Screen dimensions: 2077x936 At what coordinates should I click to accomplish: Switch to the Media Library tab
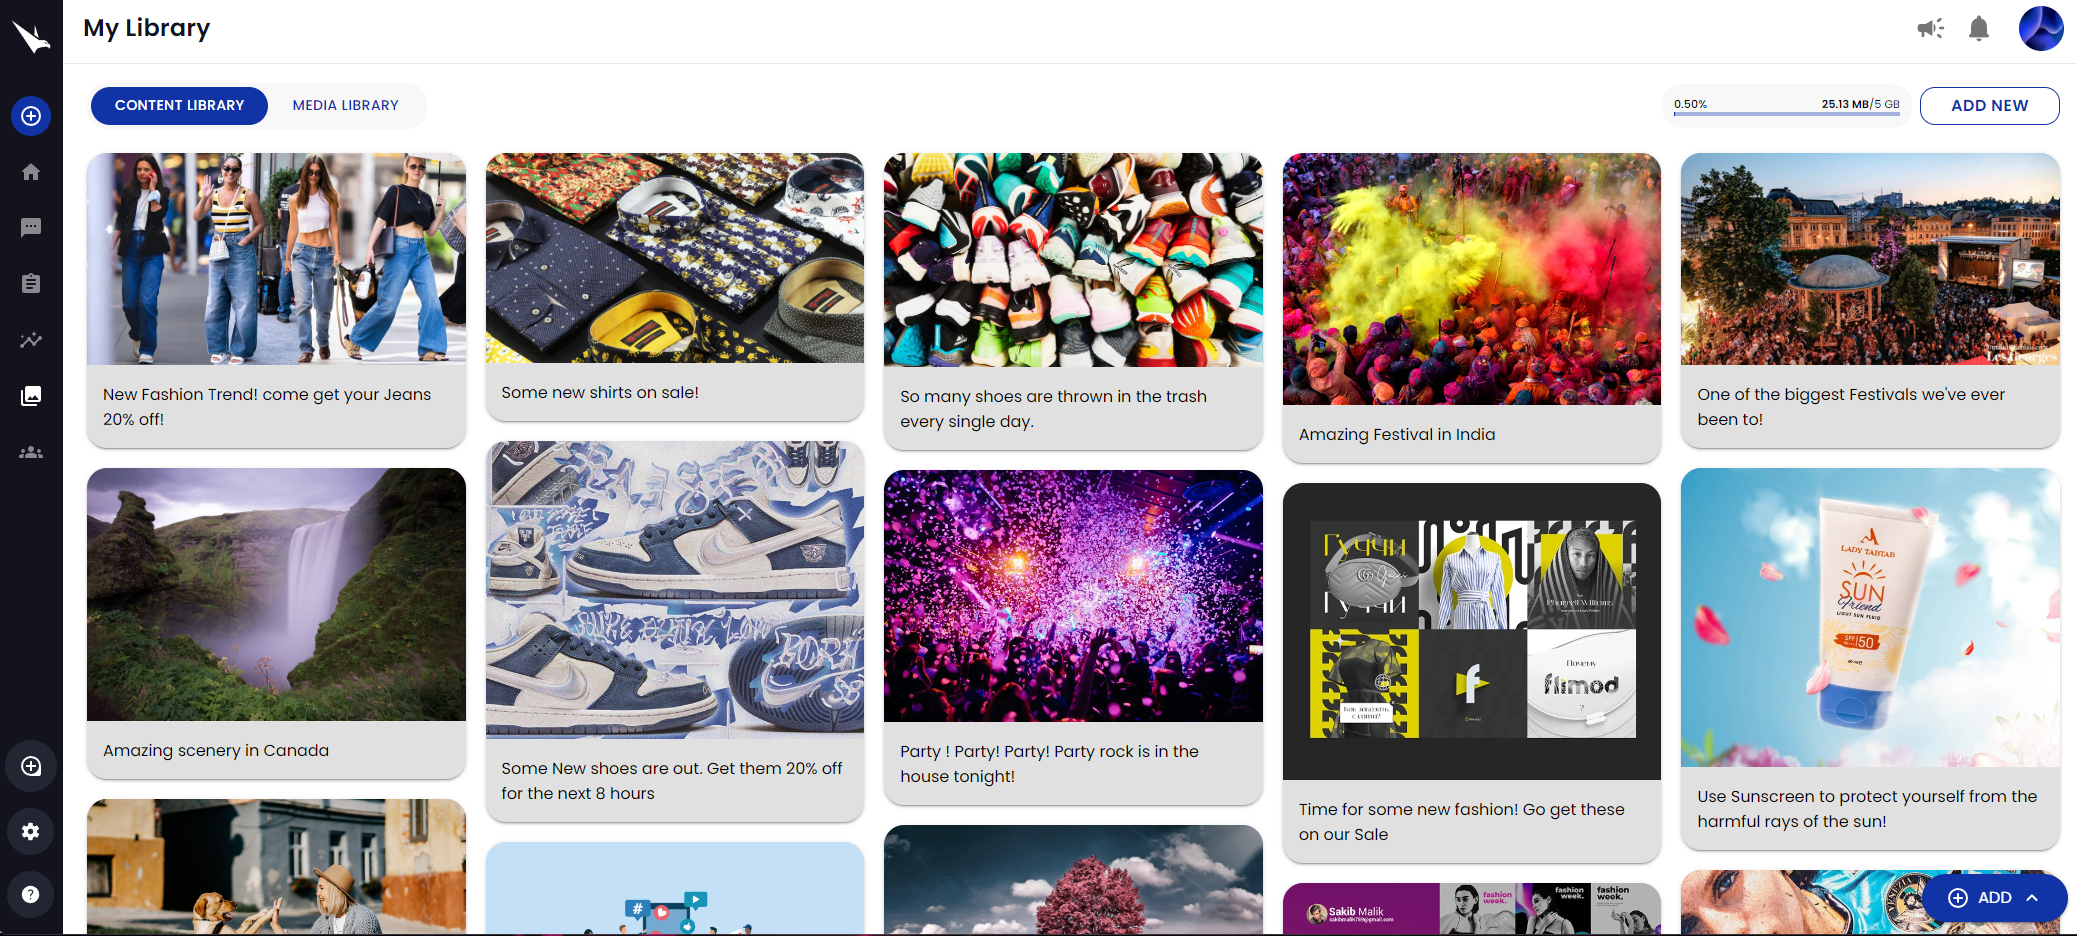(x=346, y=105)
